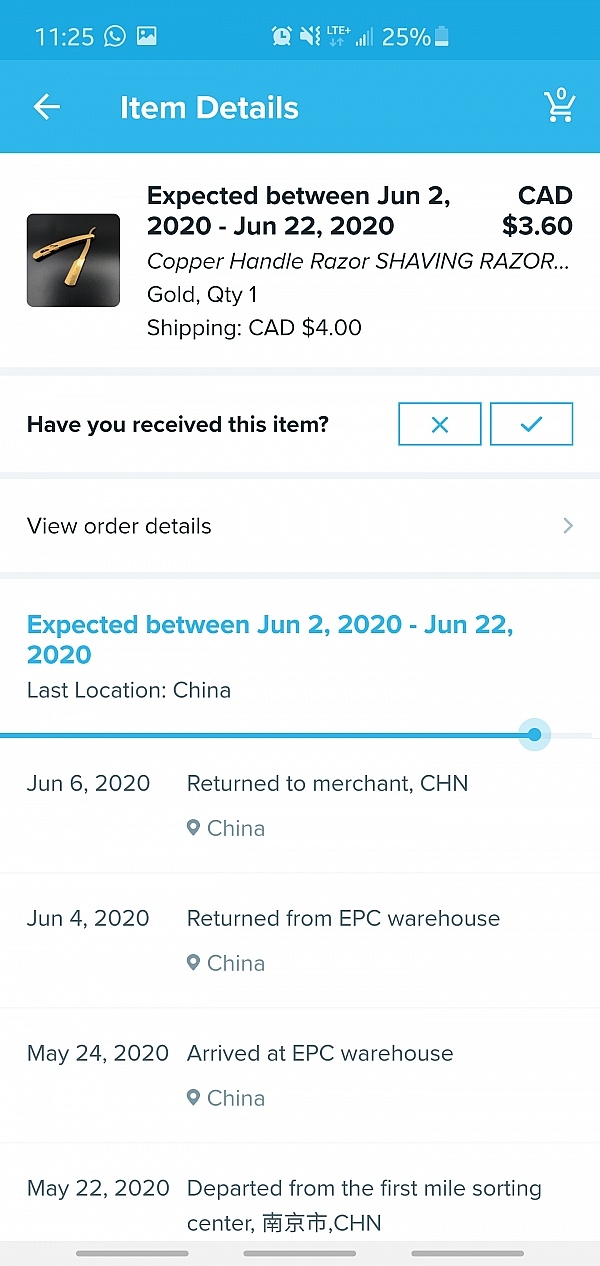This screenshot has width=600, height=1266.
Task: Tap the back arrow icon
Action: coord(47,107)
